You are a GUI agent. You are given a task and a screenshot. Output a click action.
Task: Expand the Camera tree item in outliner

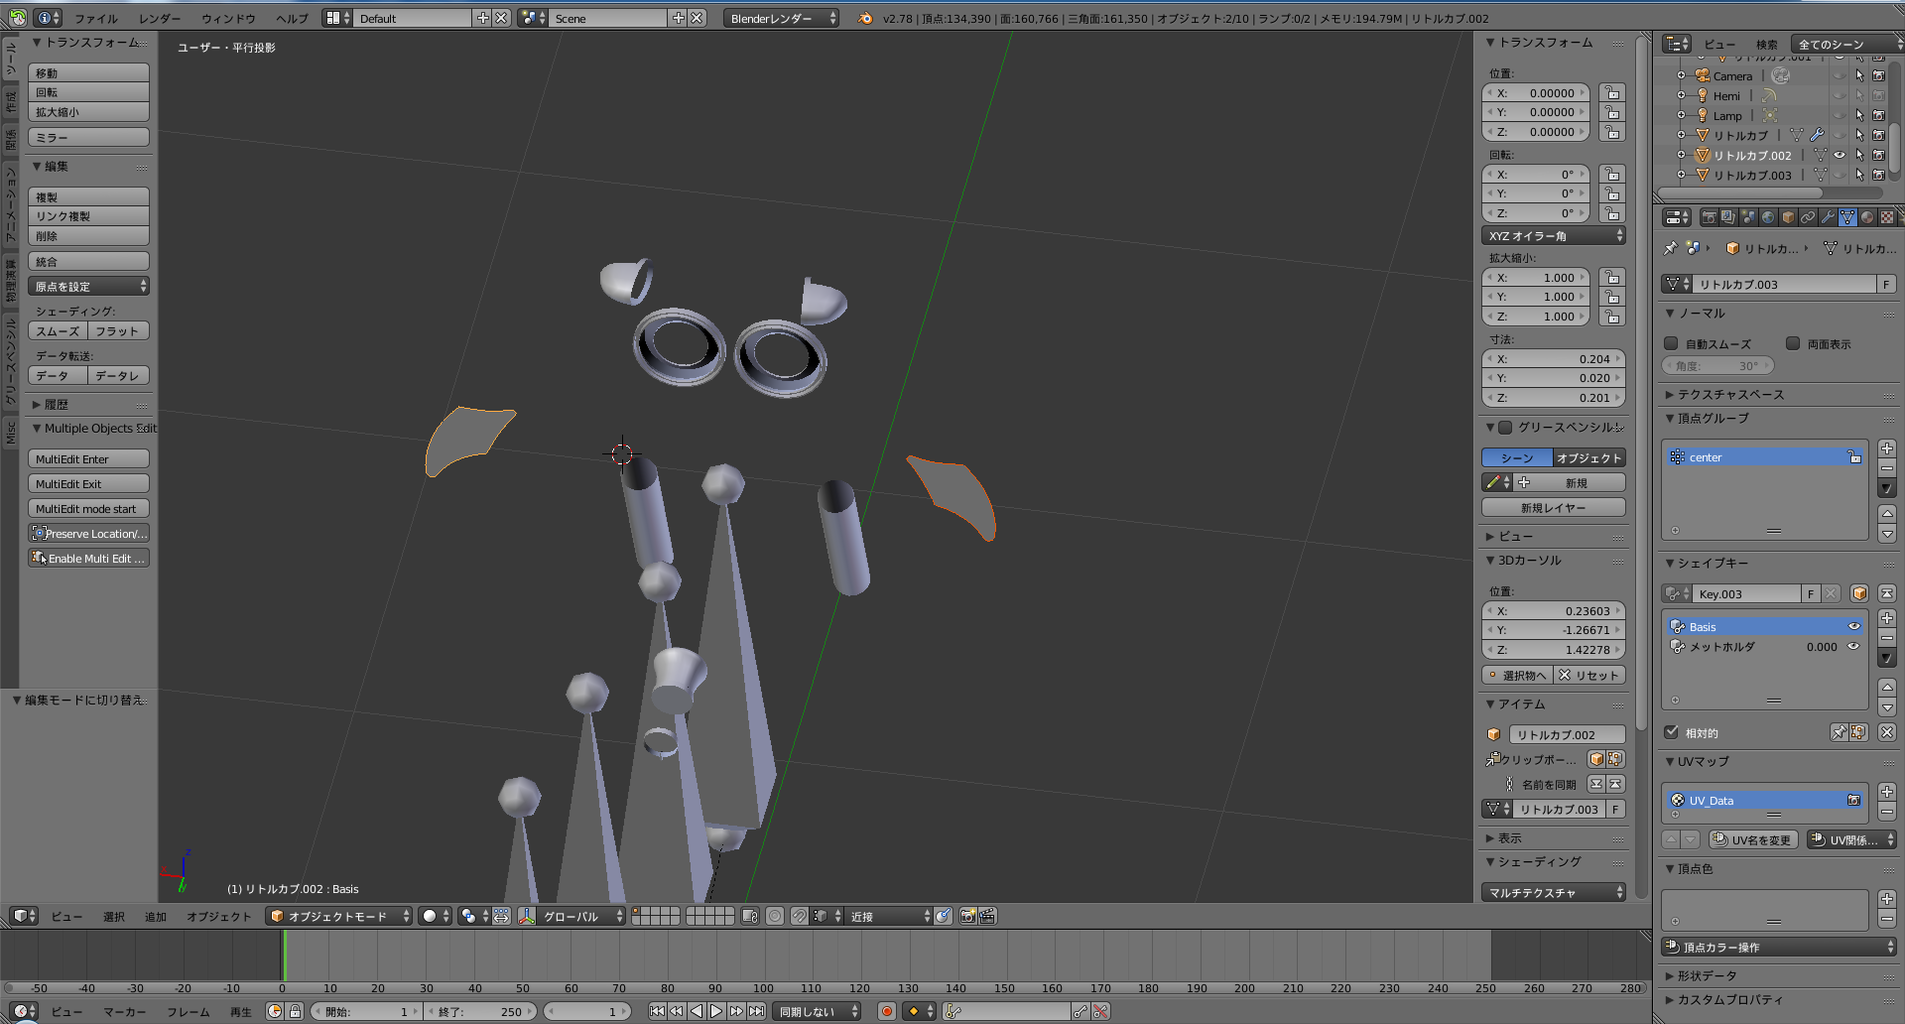click(x=1681, y=76)
